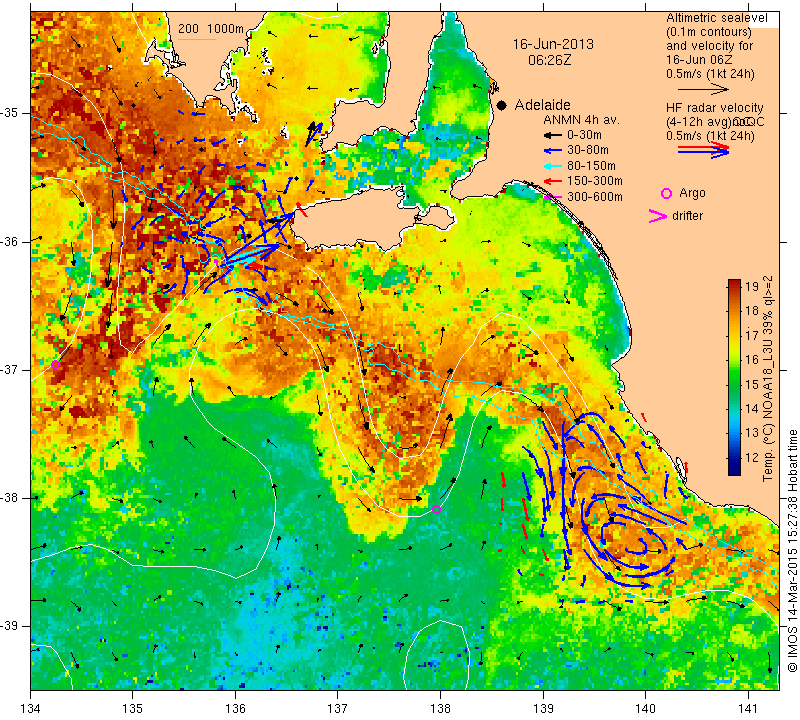Click the 80-150m depth label
800x720 pixels.
coord(591,166)
